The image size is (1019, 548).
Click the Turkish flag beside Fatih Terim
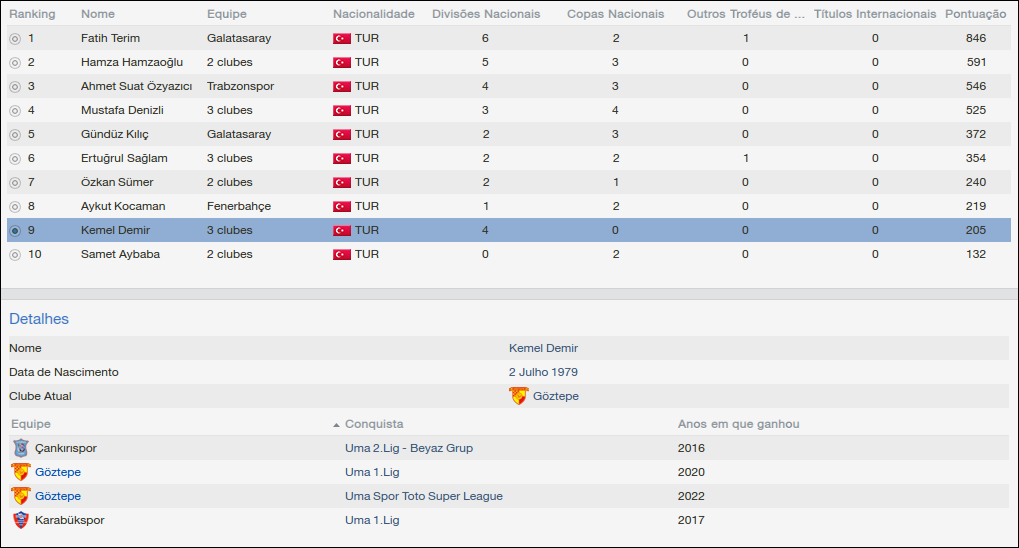(x=342, y=38)
